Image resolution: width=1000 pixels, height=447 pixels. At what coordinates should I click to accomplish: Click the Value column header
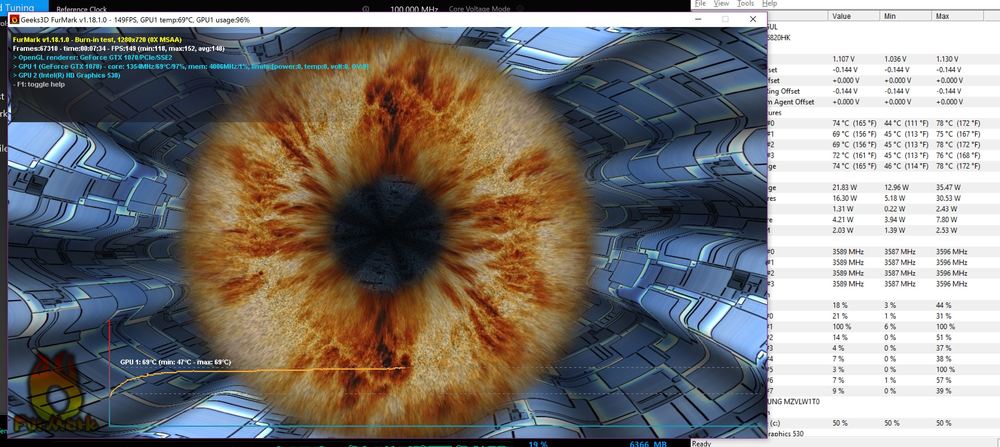[x=842, y=17]
